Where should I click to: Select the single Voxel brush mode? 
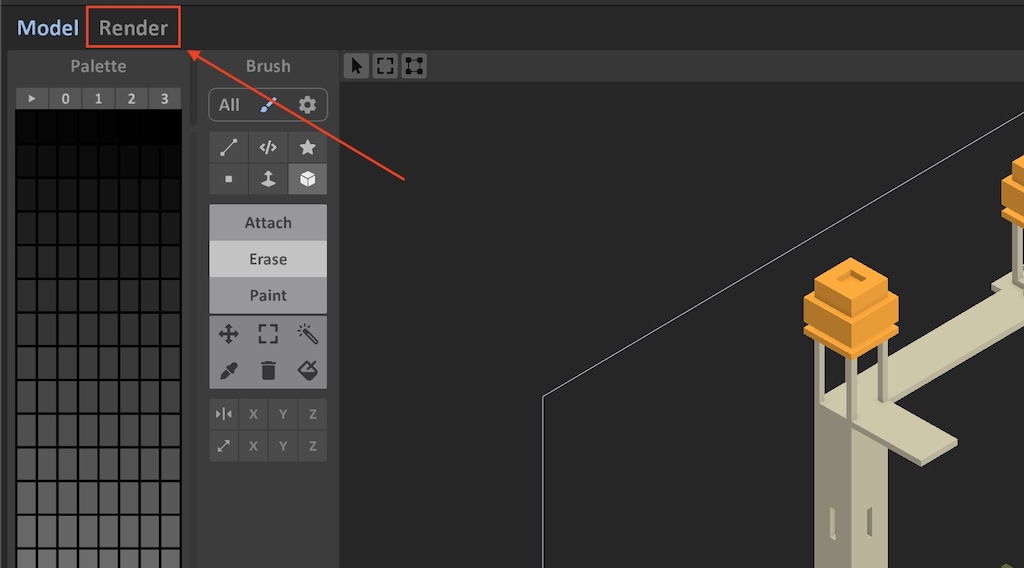click(x=229, y=179)
